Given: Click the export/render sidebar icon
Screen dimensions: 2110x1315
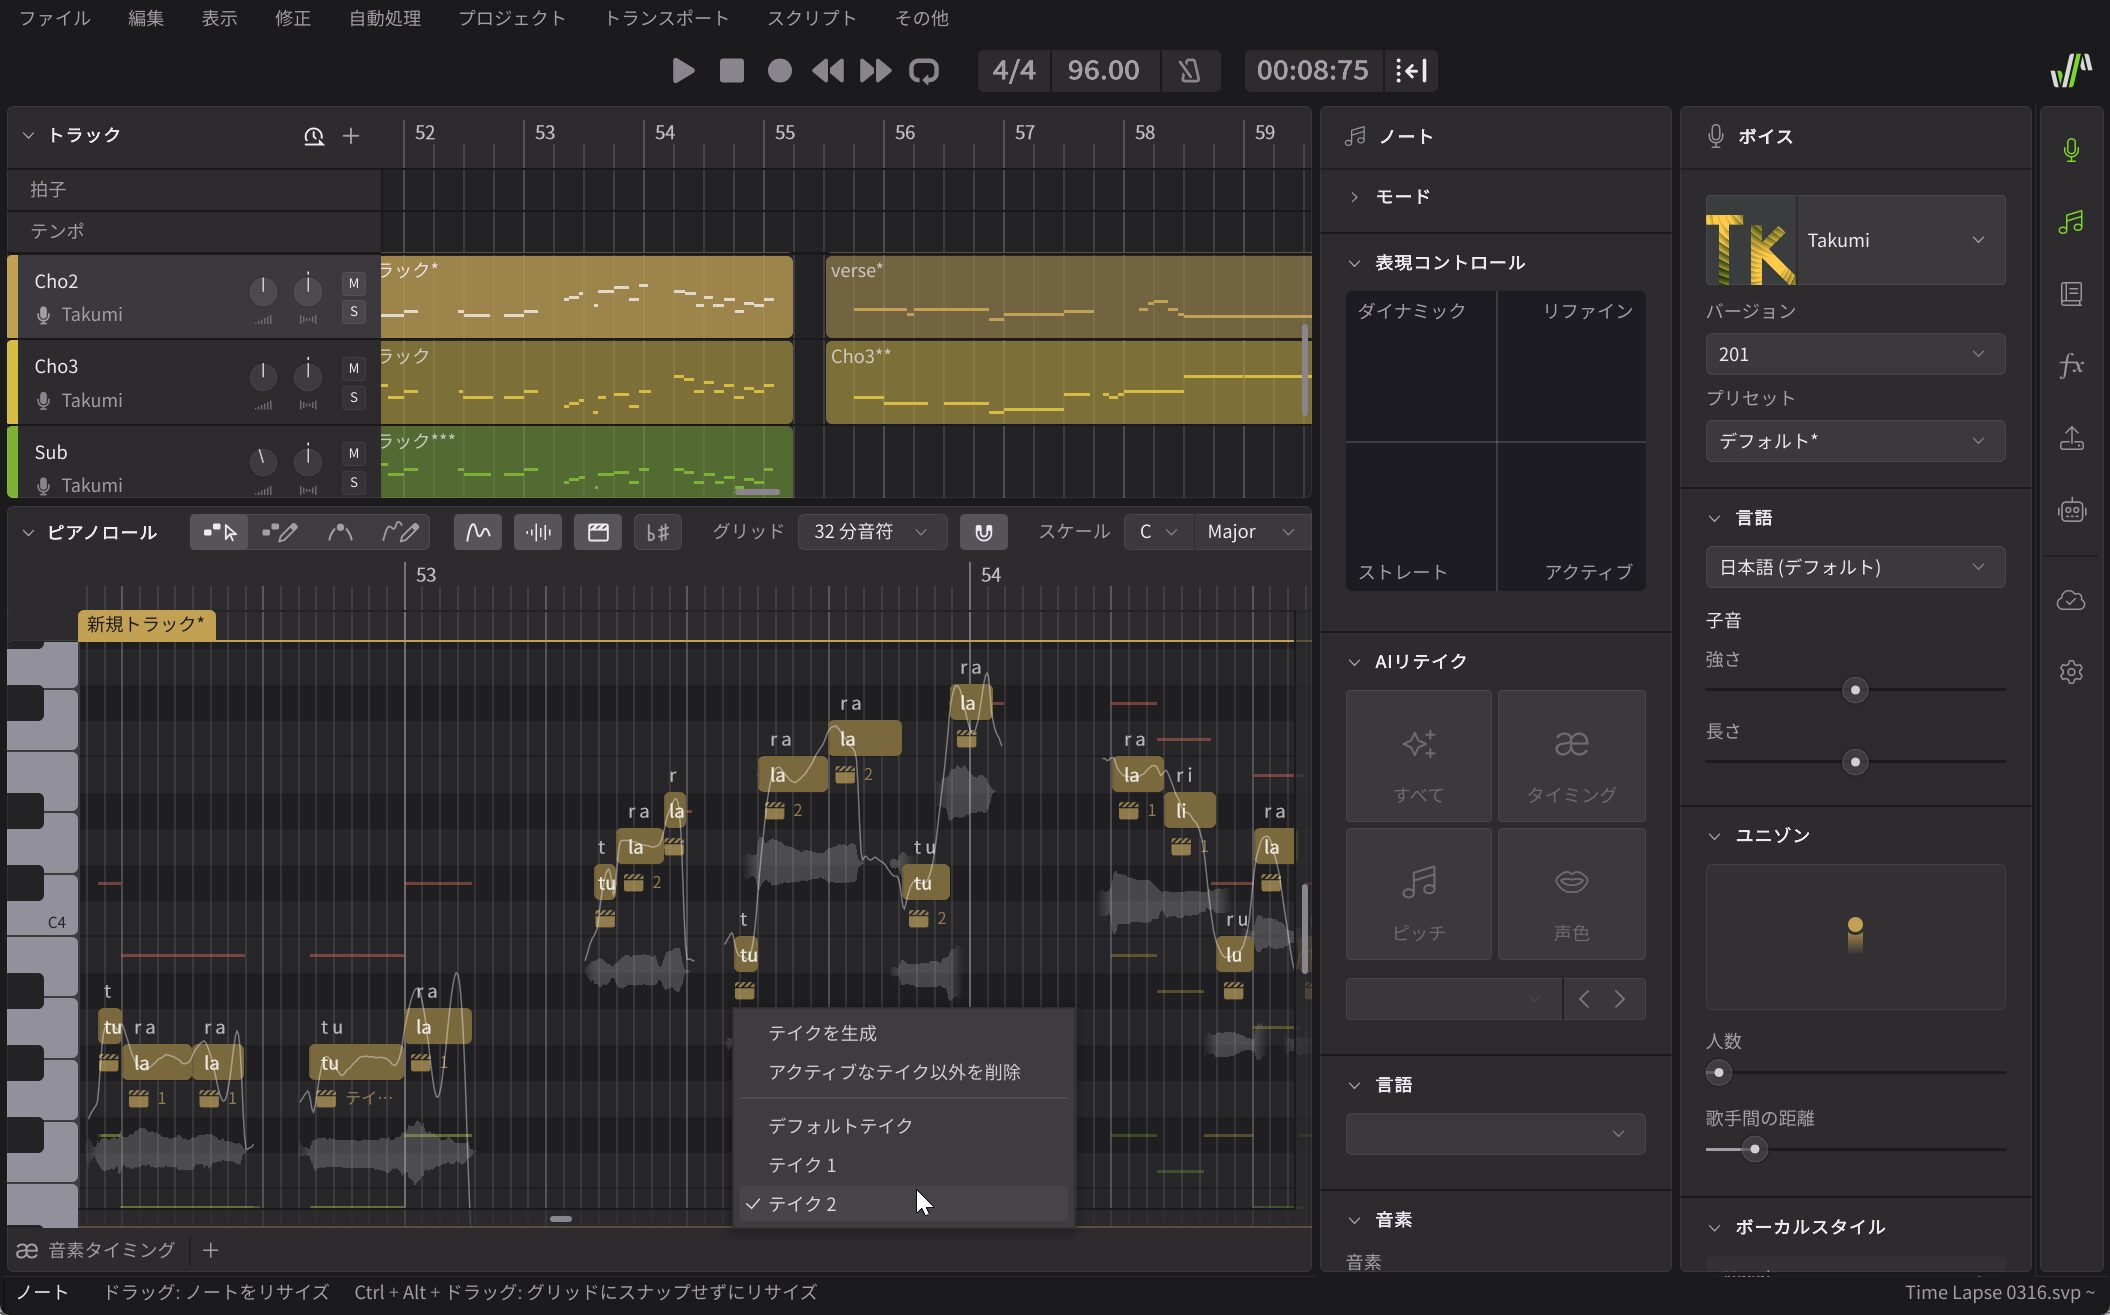Looking at the screenshot, I should 2071,438.
